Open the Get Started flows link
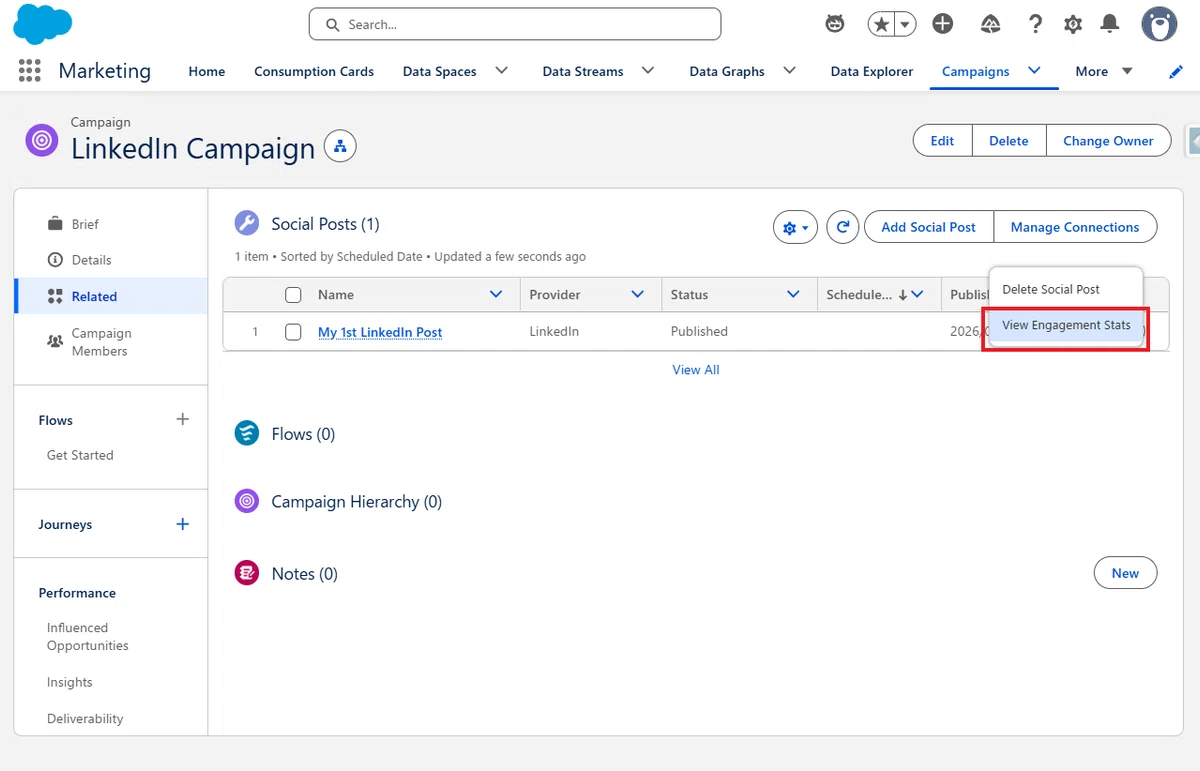Image resolution: width=1200 pixels, height=771 pixels. click(x=80, y=455)
